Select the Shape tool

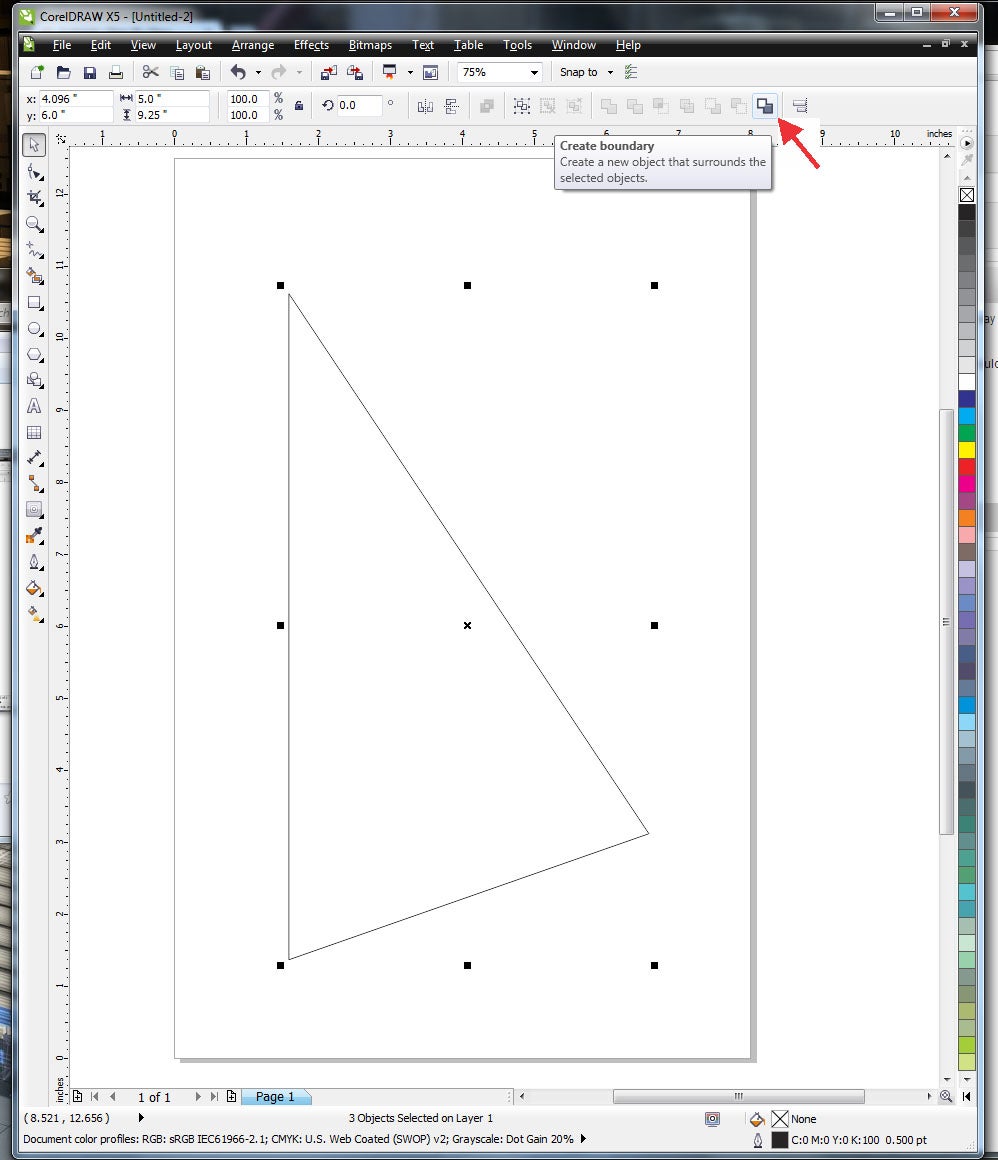click(34, 171)
